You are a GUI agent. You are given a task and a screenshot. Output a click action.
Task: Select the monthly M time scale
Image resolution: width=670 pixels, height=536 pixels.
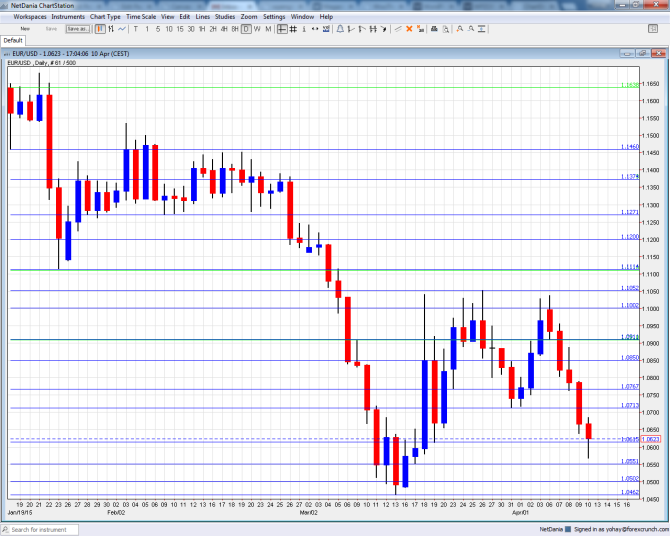click(x=268, y=29)
